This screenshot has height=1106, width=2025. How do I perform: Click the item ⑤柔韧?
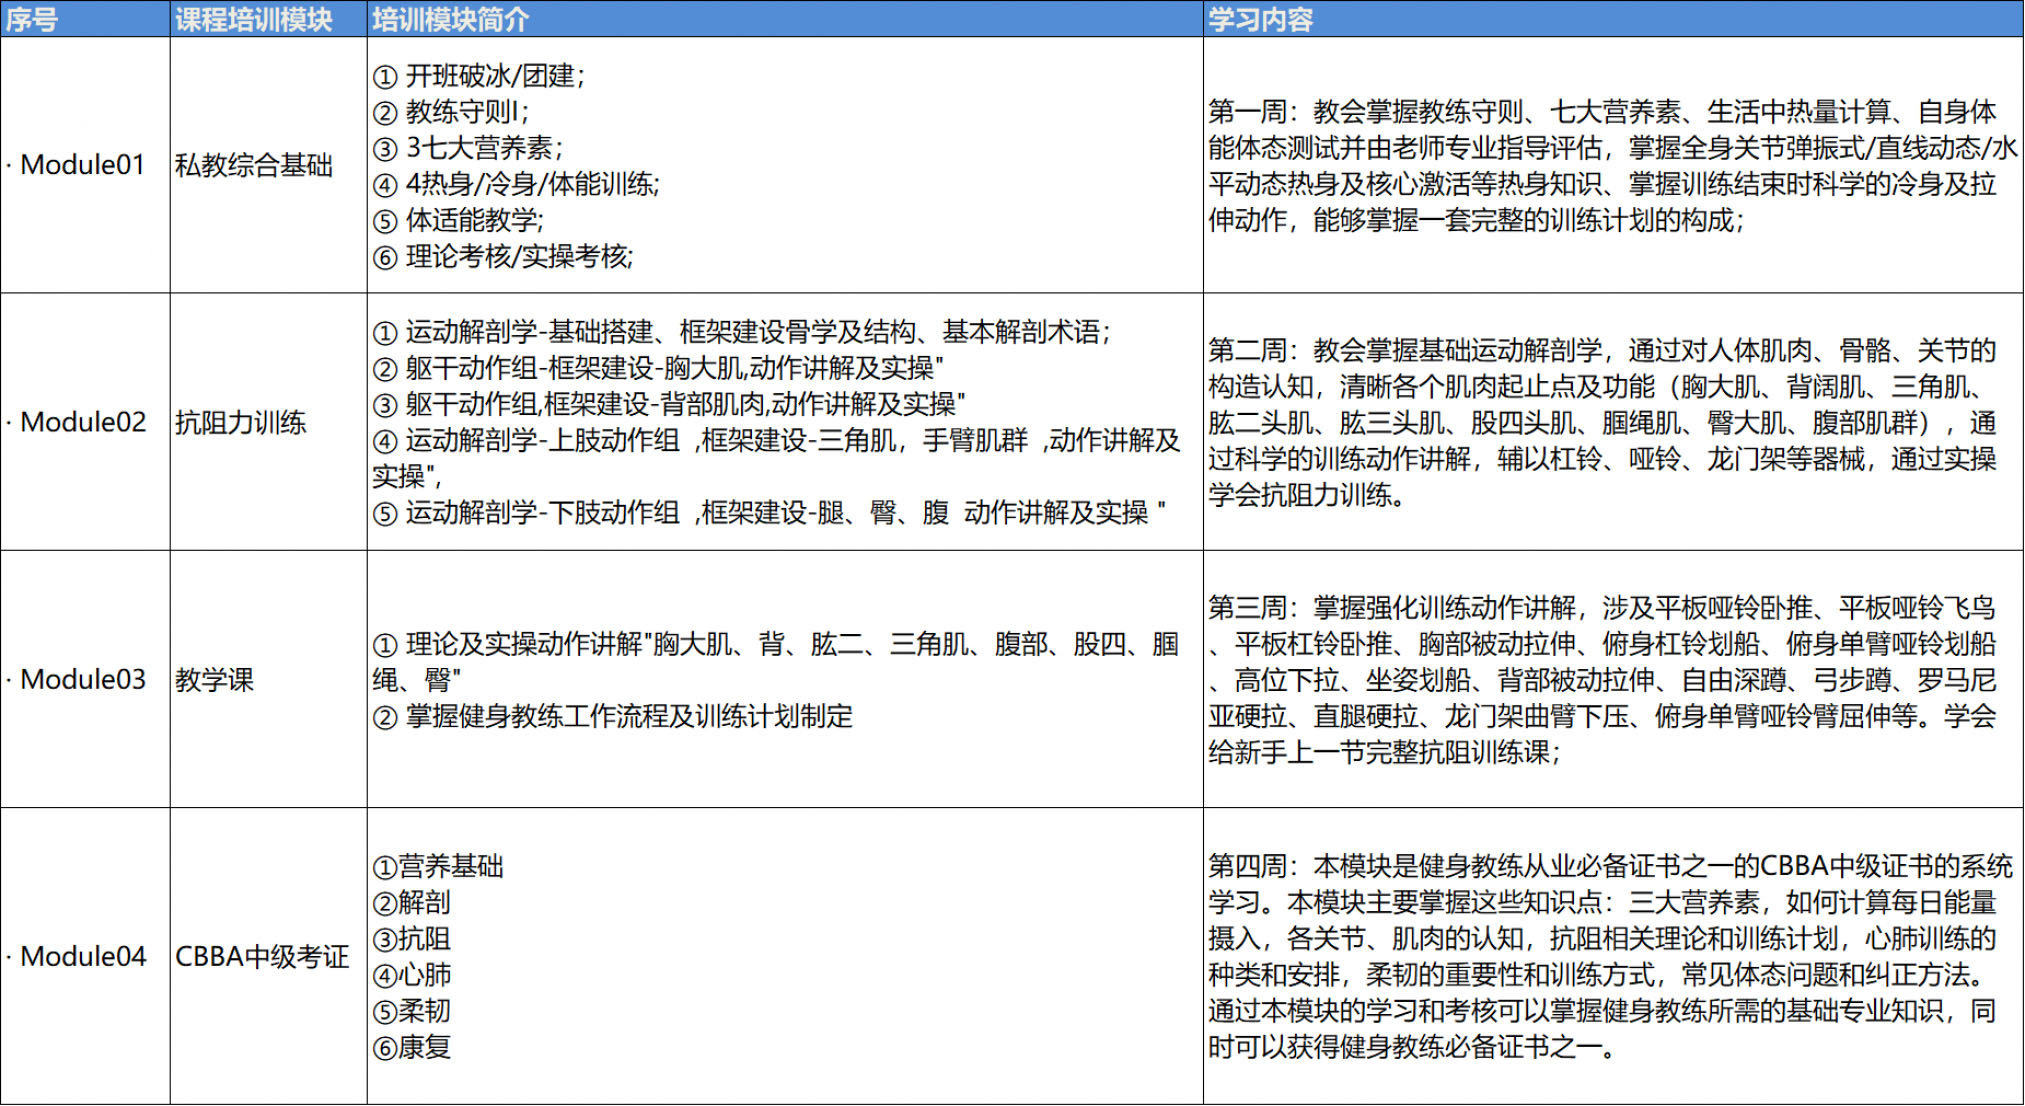tap(411, 1010)
